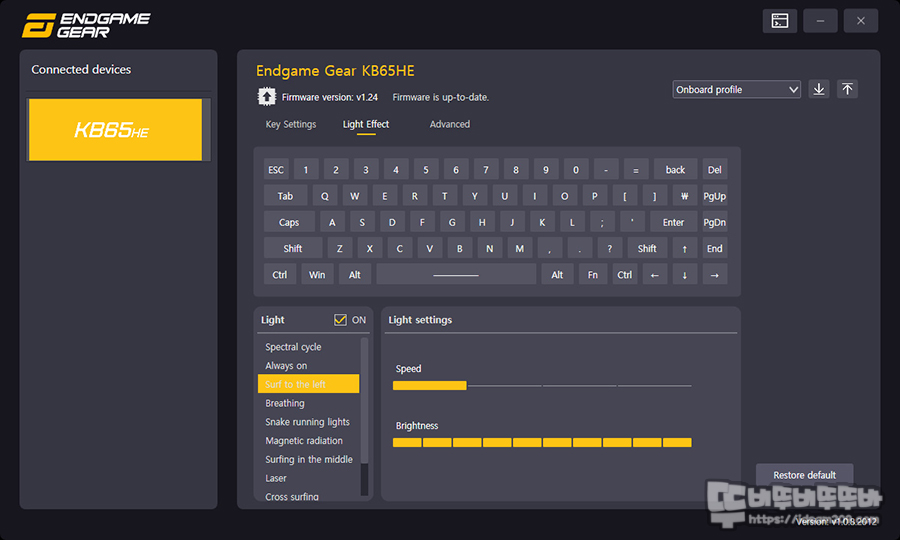Click the right Alt key on layout

557,275
